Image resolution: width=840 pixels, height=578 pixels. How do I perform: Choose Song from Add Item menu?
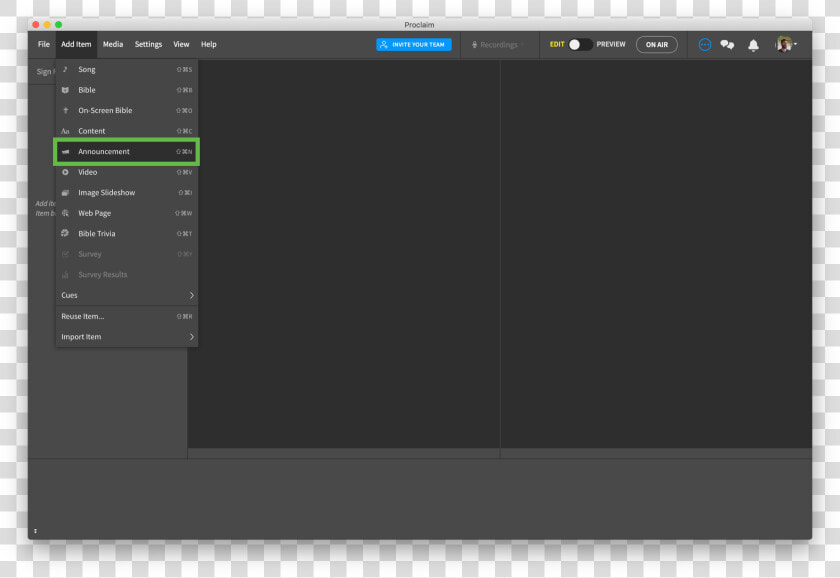click(x=126, y=70)
